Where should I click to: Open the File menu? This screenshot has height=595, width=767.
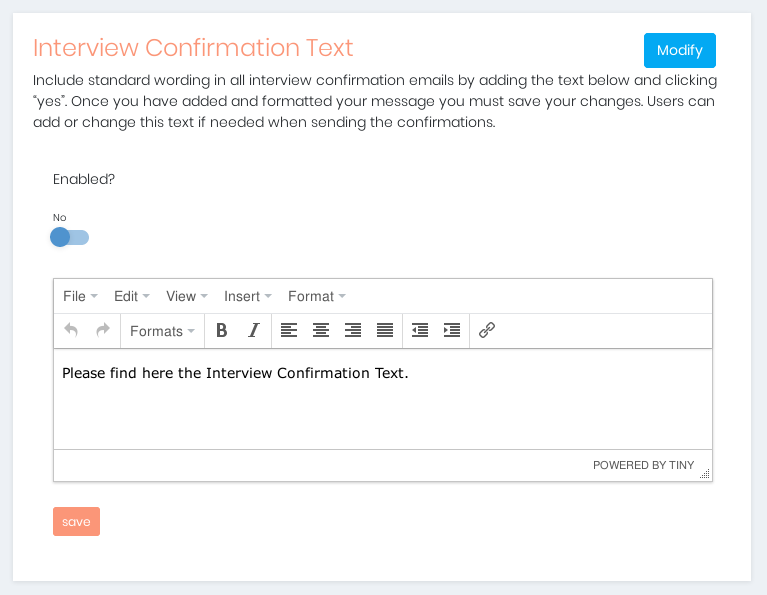click(80, 296)
